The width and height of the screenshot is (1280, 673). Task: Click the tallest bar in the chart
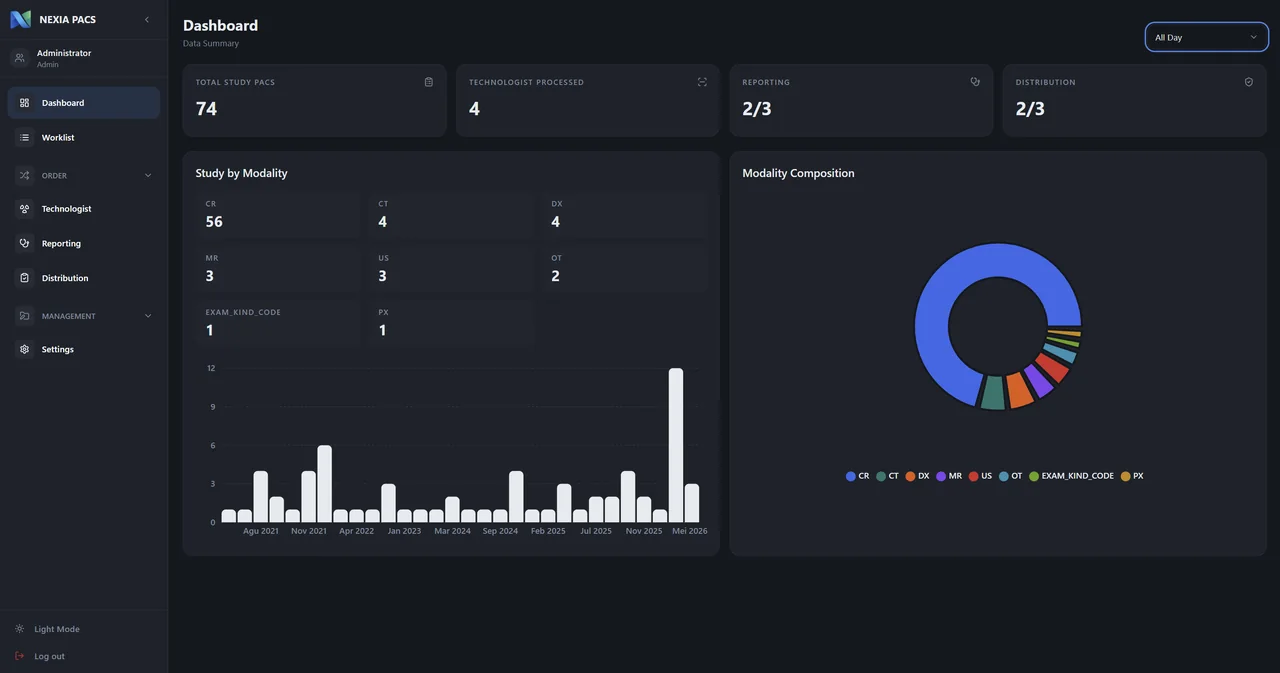coord(676,445)
